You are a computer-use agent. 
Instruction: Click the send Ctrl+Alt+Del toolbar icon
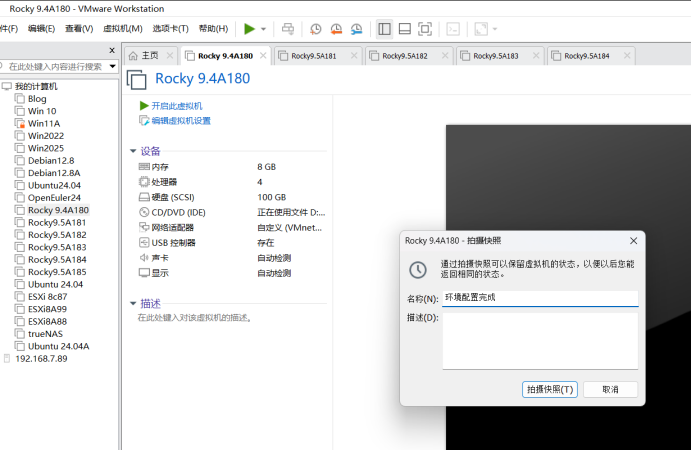point(288,29)
